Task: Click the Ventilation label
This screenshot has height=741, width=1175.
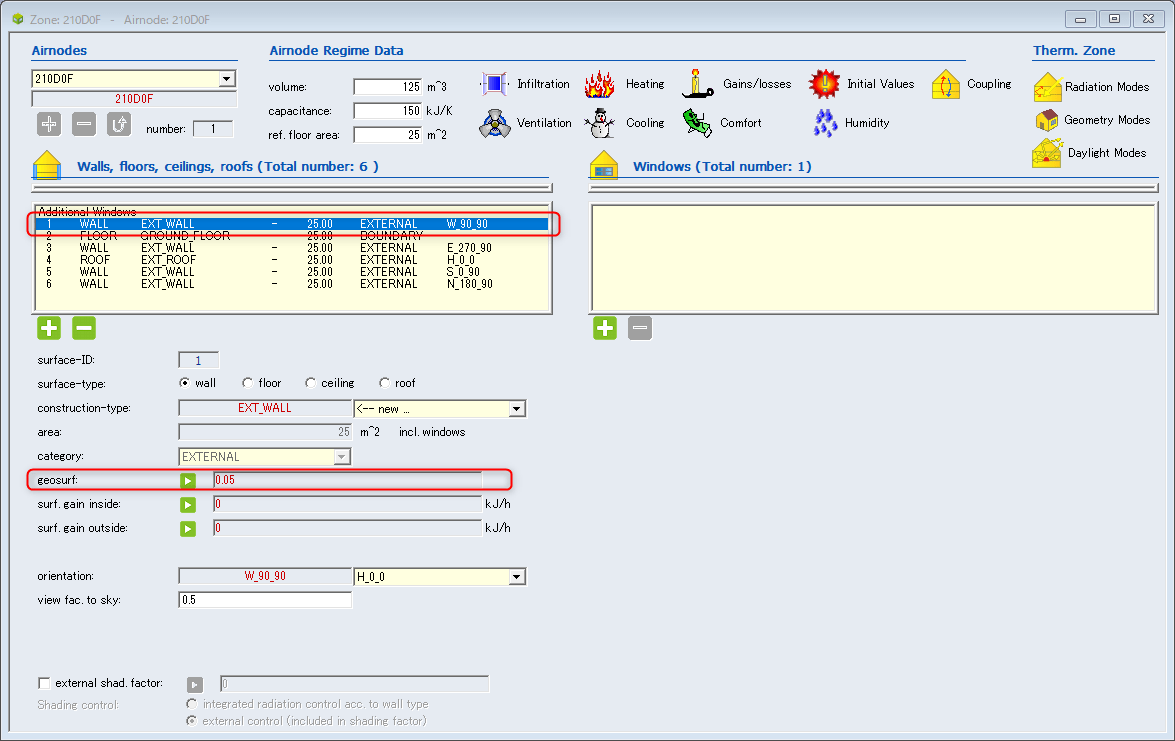Action: coord(544,123)
